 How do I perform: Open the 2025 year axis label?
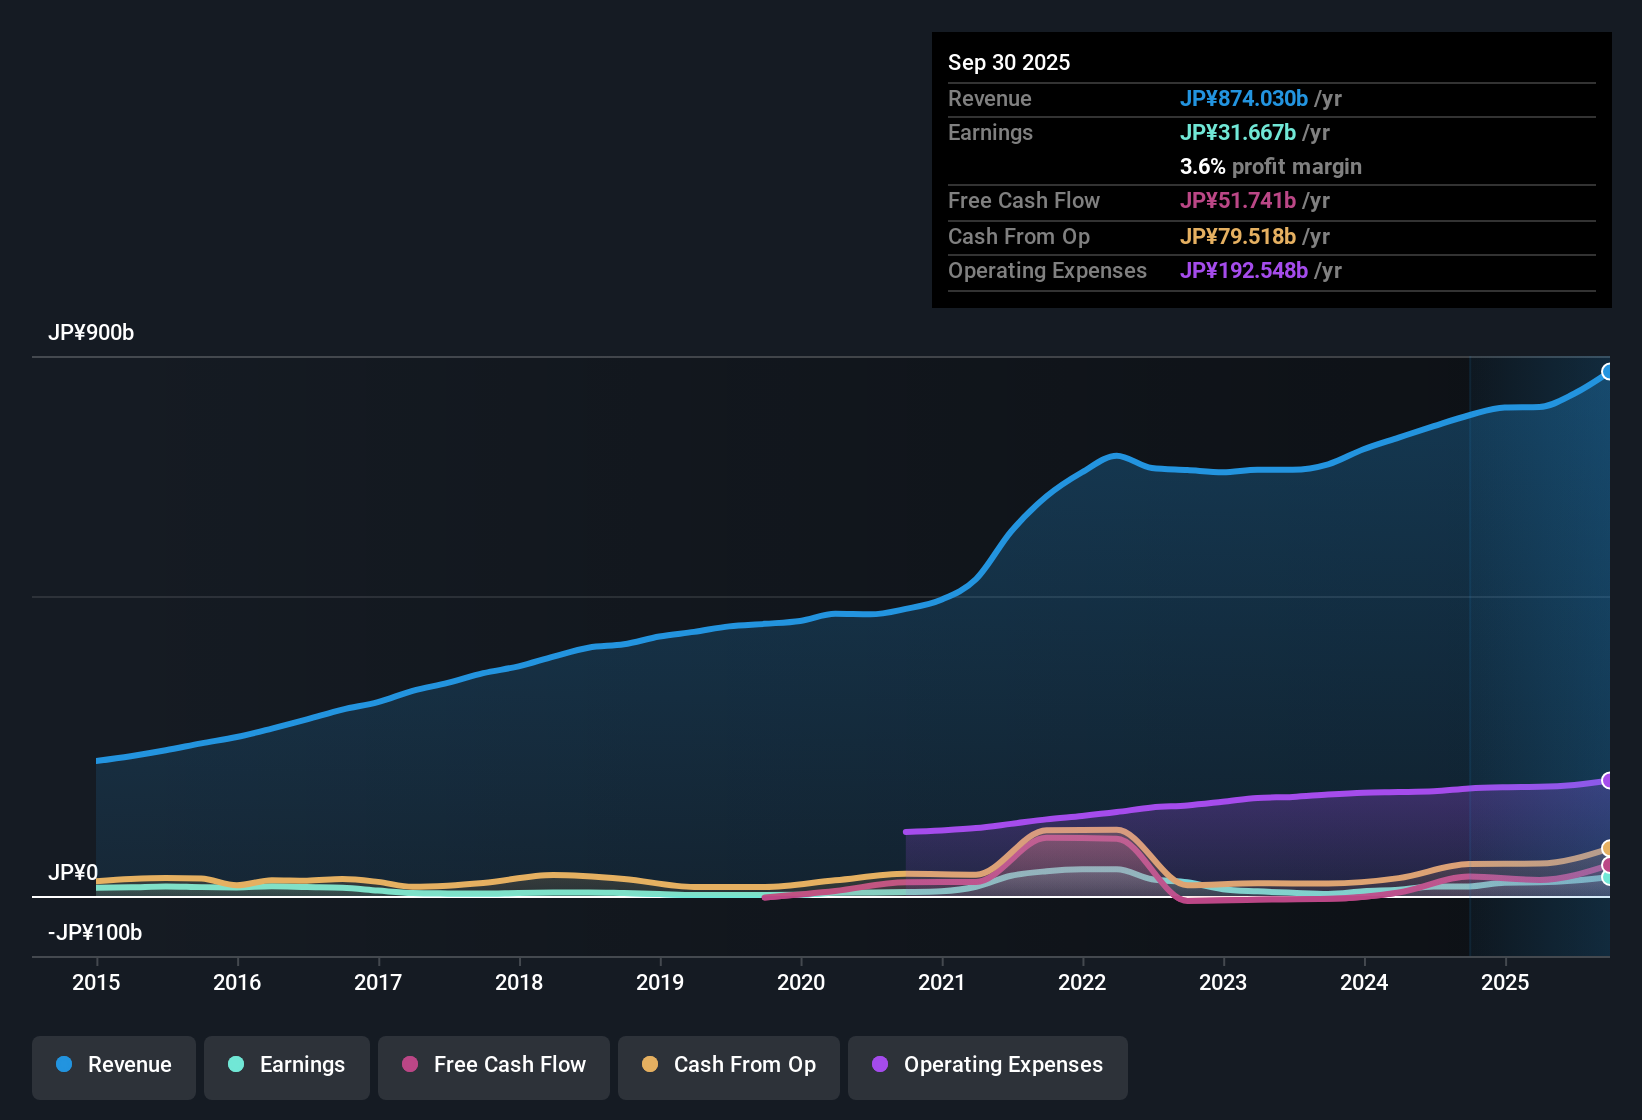pos(1506,983)
